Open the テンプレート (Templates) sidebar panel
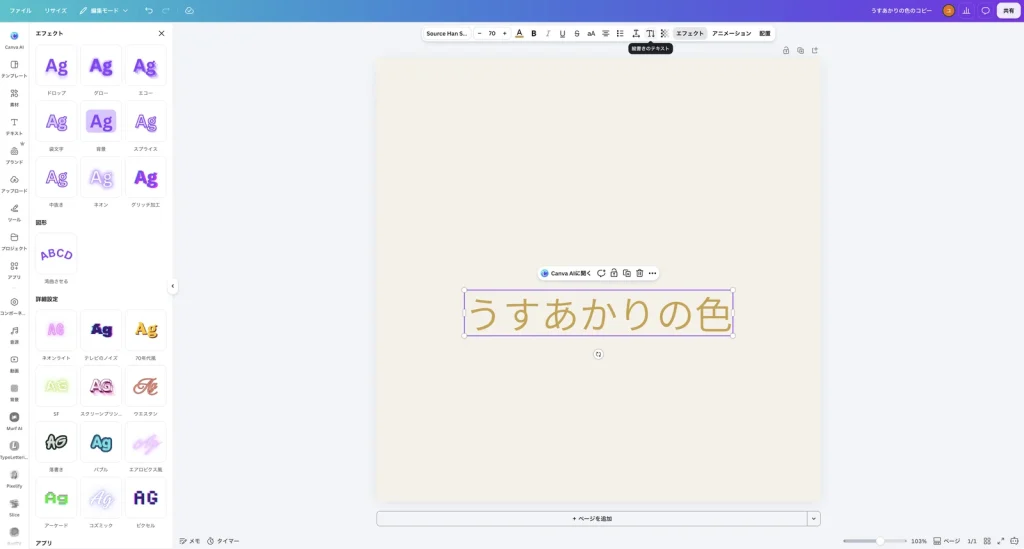 pos(14,69)
